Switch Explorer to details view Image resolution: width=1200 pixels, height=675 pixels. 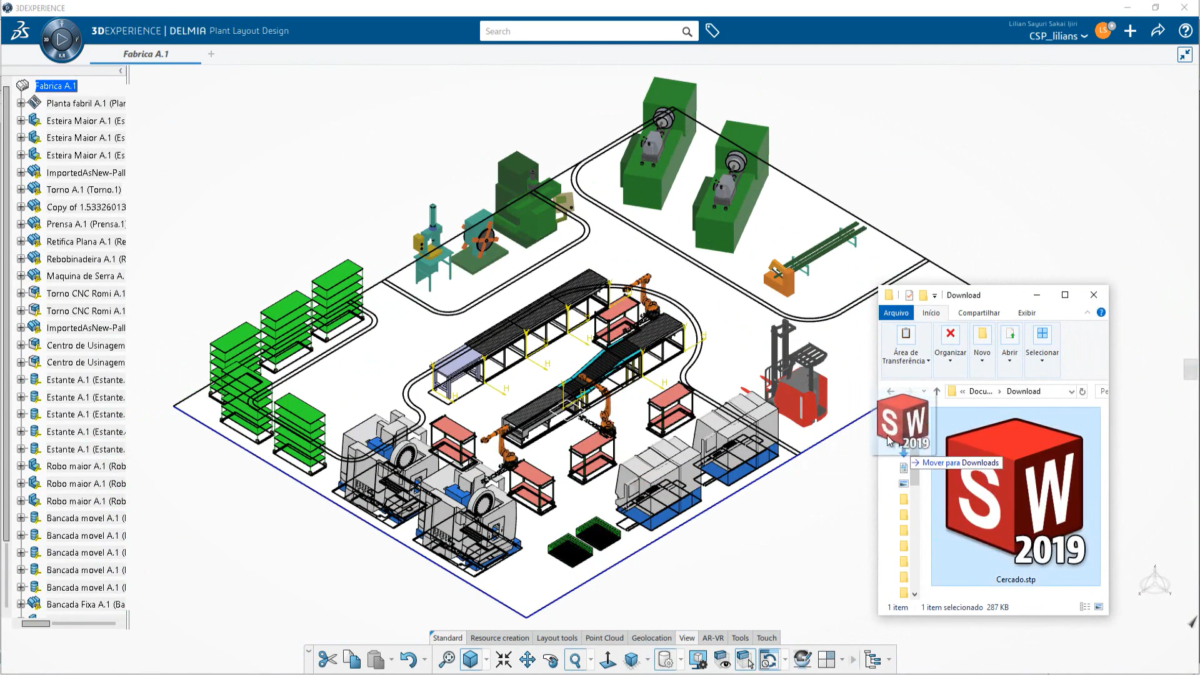[1085, 606]
